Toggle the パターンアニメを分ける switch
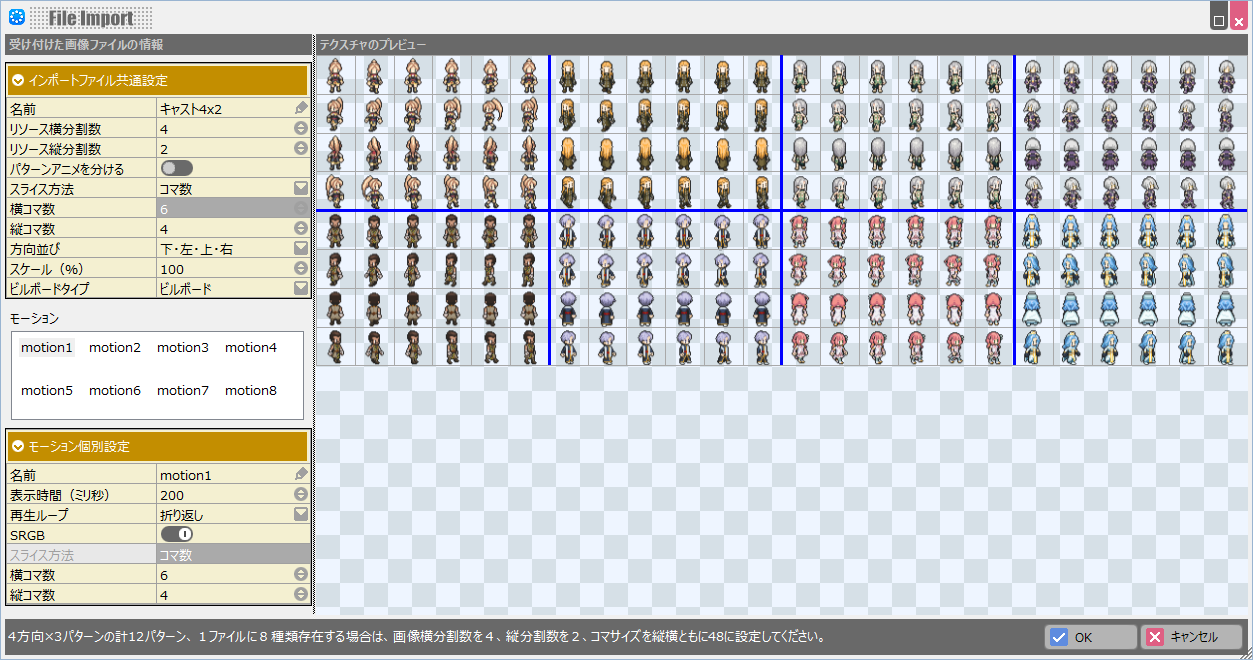Viewport: 1253px width, 660px height. coord(177,168)
